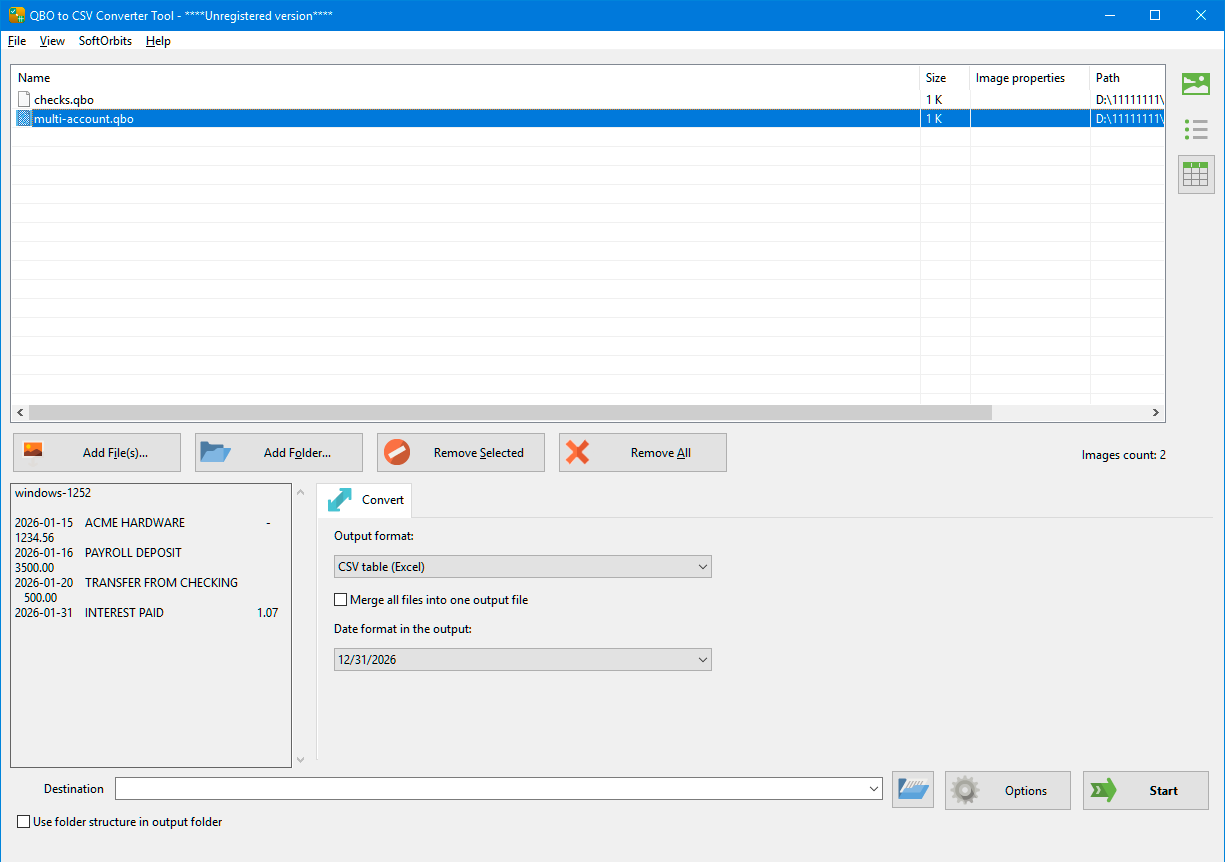
Task: Click Remove Selected button
Action: (461, 452)
